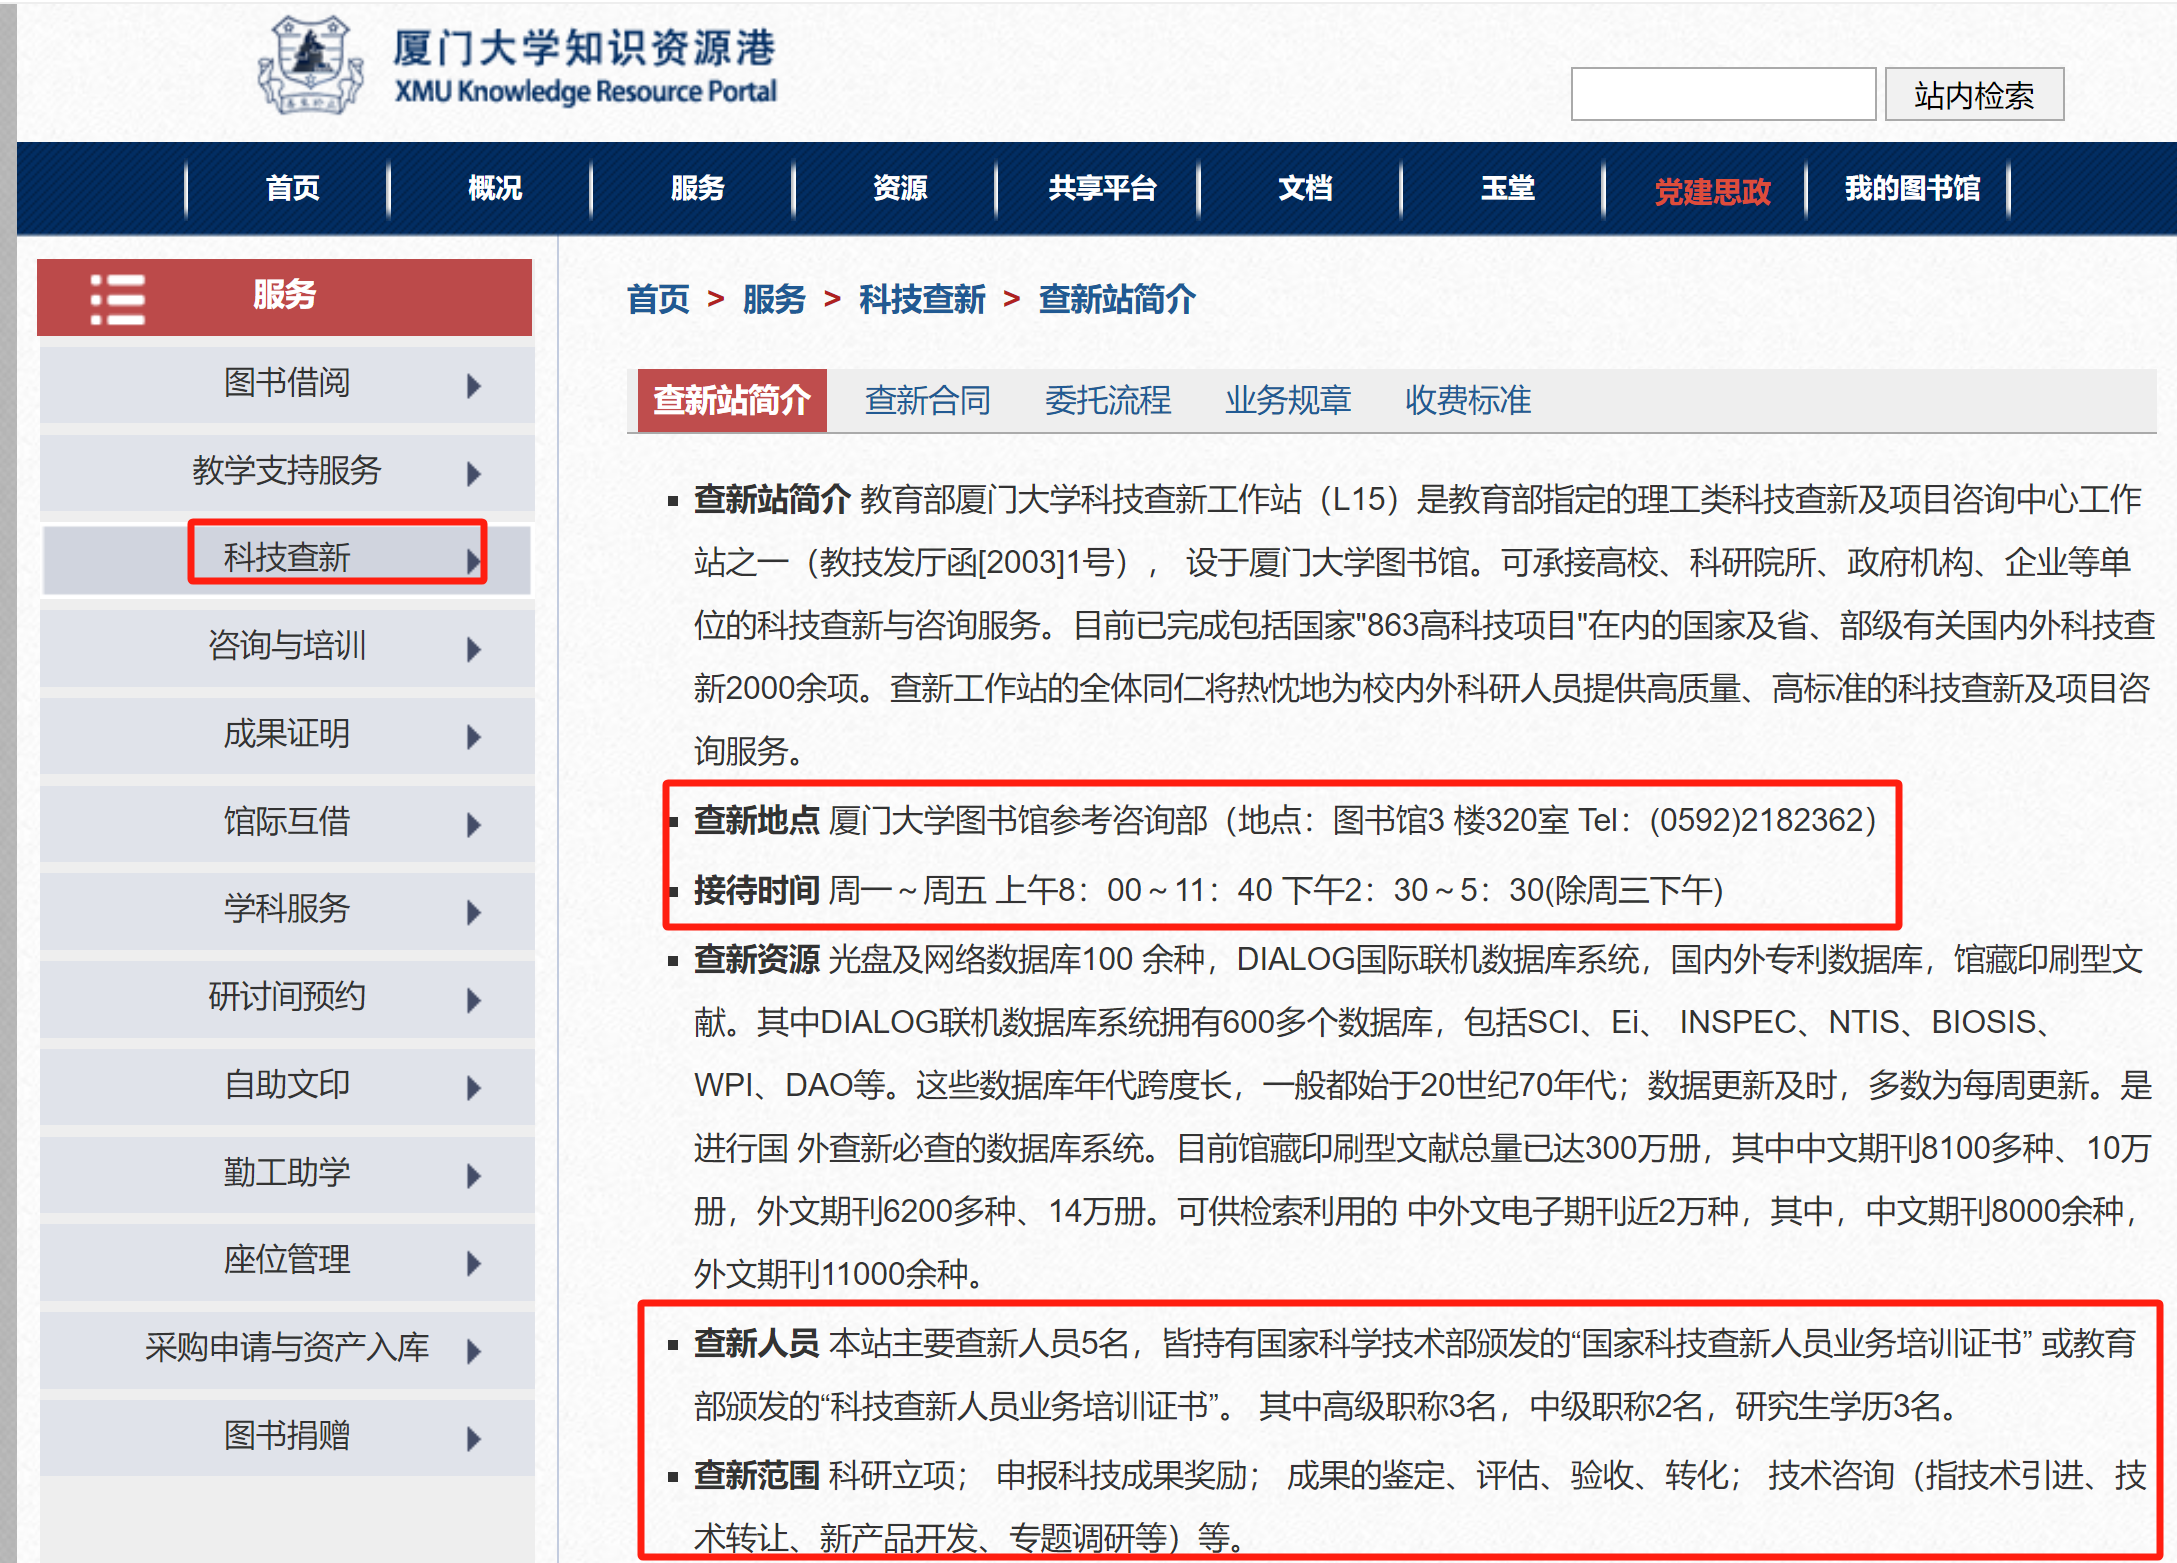2177x1563 pixels.
Task: Open 玉堂 in the top navigation
Action: 1508,188
